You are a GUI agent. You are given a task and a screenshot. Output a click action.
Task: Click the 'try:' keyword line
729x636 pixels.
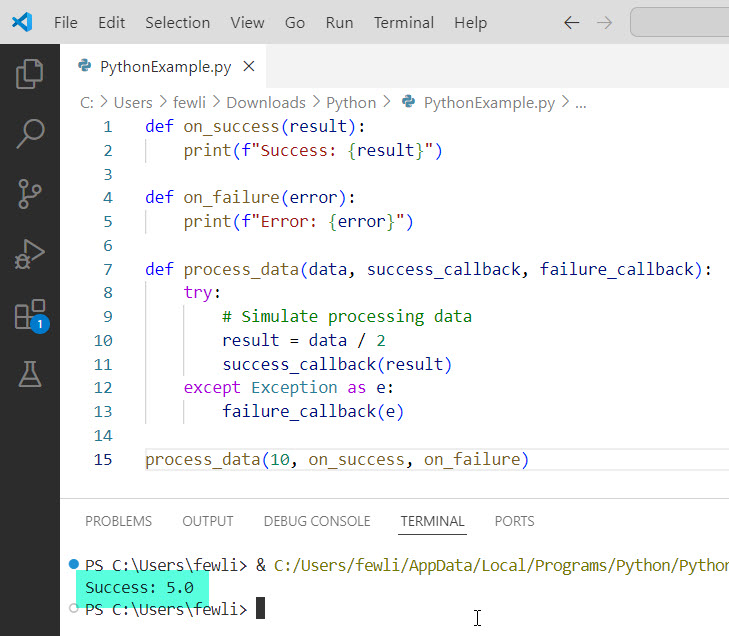[202, 292]
